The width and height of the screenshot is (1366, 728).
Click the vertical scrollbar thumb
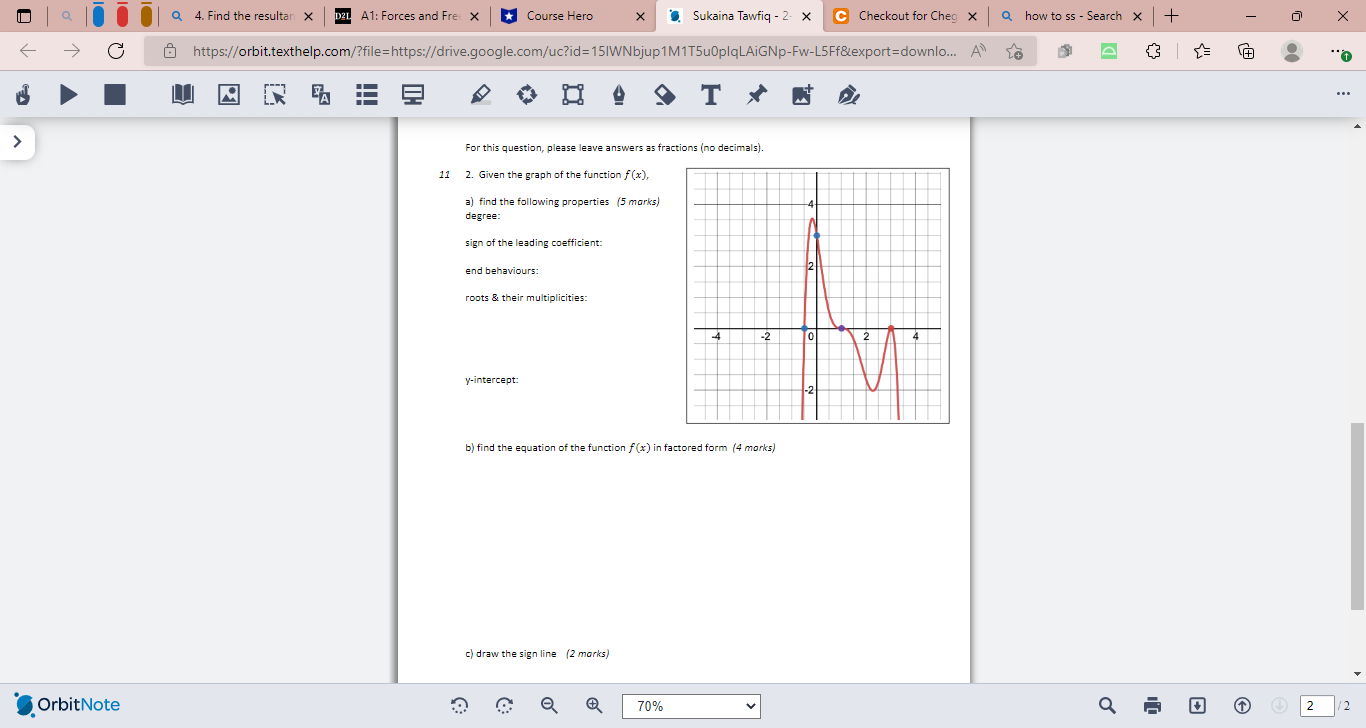(x=1357, y=515)
